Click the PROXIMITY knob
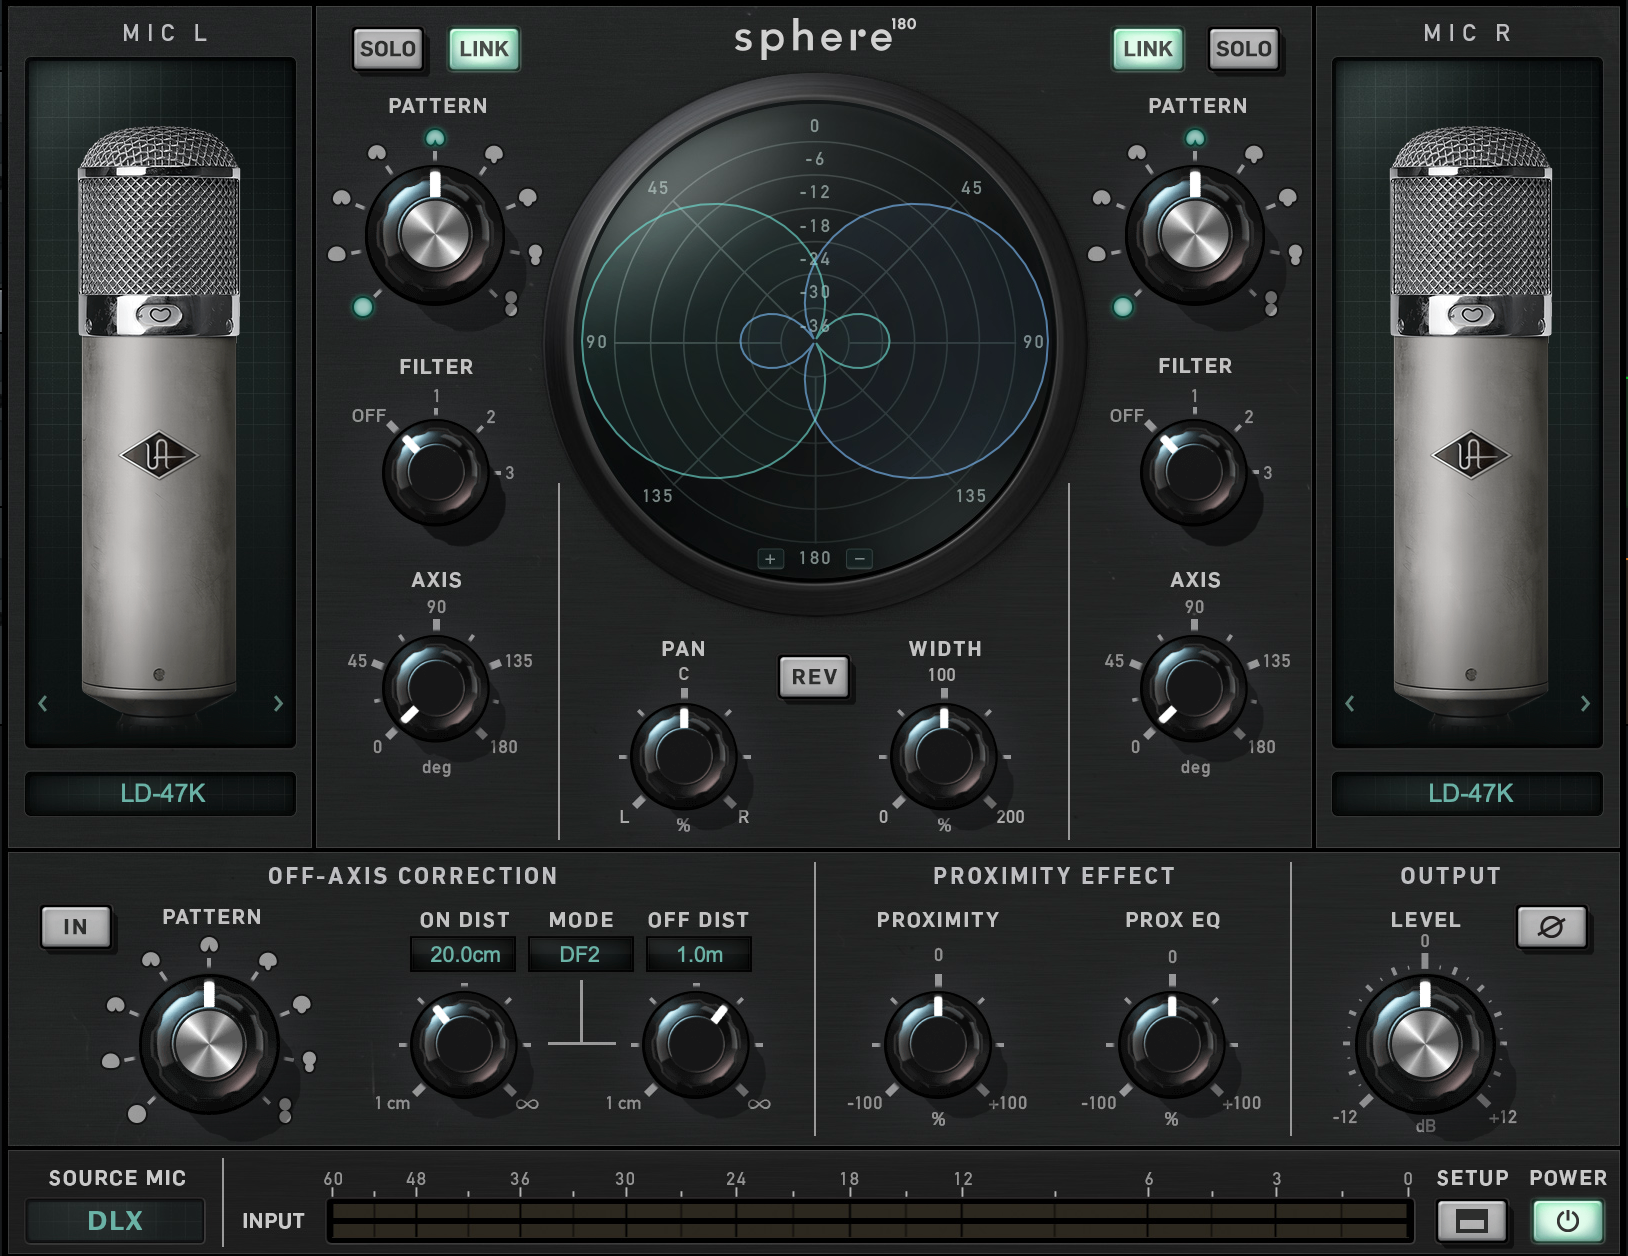Screen dimensions: 1628x1256 pos(938,1044)
